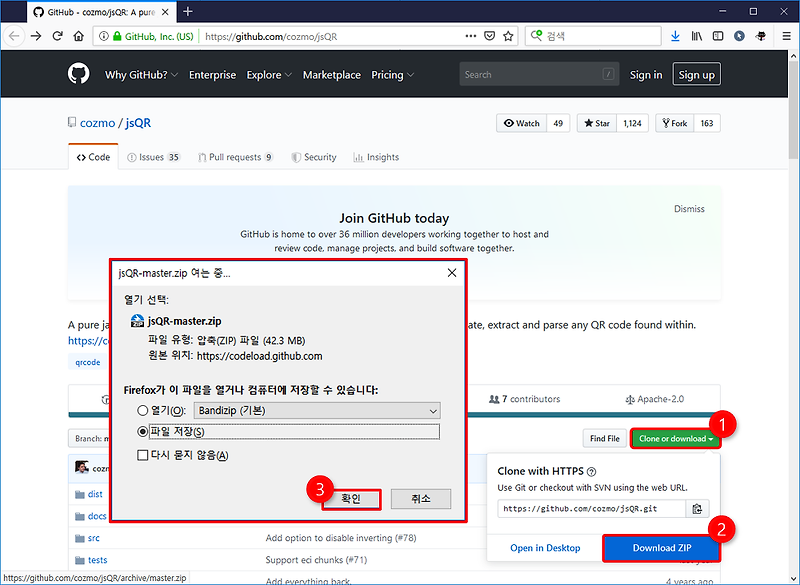The width and height of the screenshot is (800, 585).
Task: Open a new browser tab
Action: coord(188,12)
